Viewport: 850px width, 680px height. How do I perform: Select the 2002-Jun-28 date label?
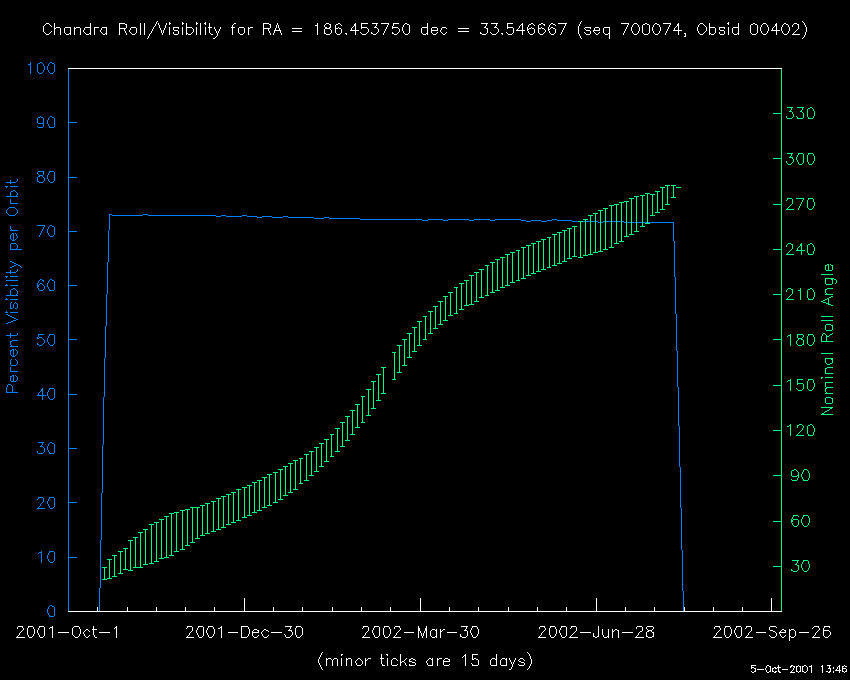(x=596, y=633)
